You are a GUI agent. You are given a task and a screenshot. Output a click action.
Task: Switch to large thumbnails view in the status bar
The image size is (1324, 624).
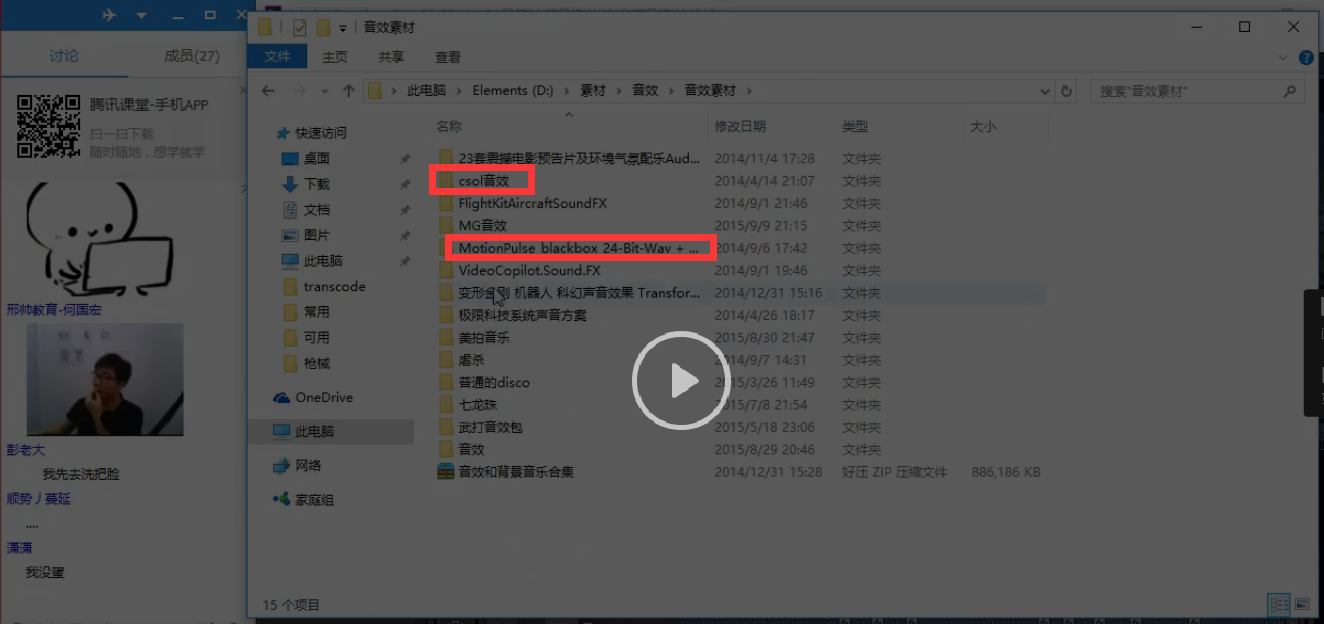(x=1302, y=605)
